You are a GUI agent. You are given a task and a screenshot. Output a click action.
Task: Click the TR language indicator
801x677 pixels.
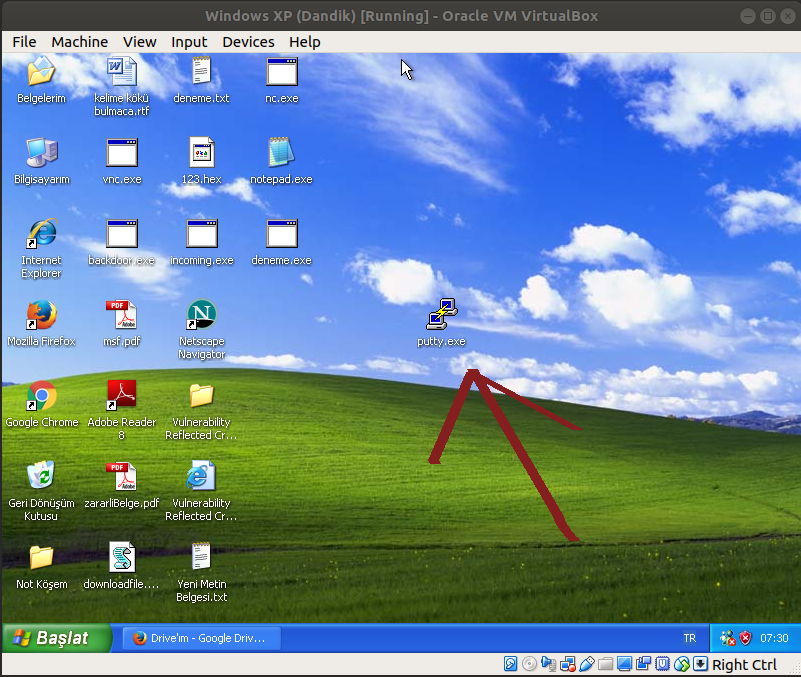(690, 638)
